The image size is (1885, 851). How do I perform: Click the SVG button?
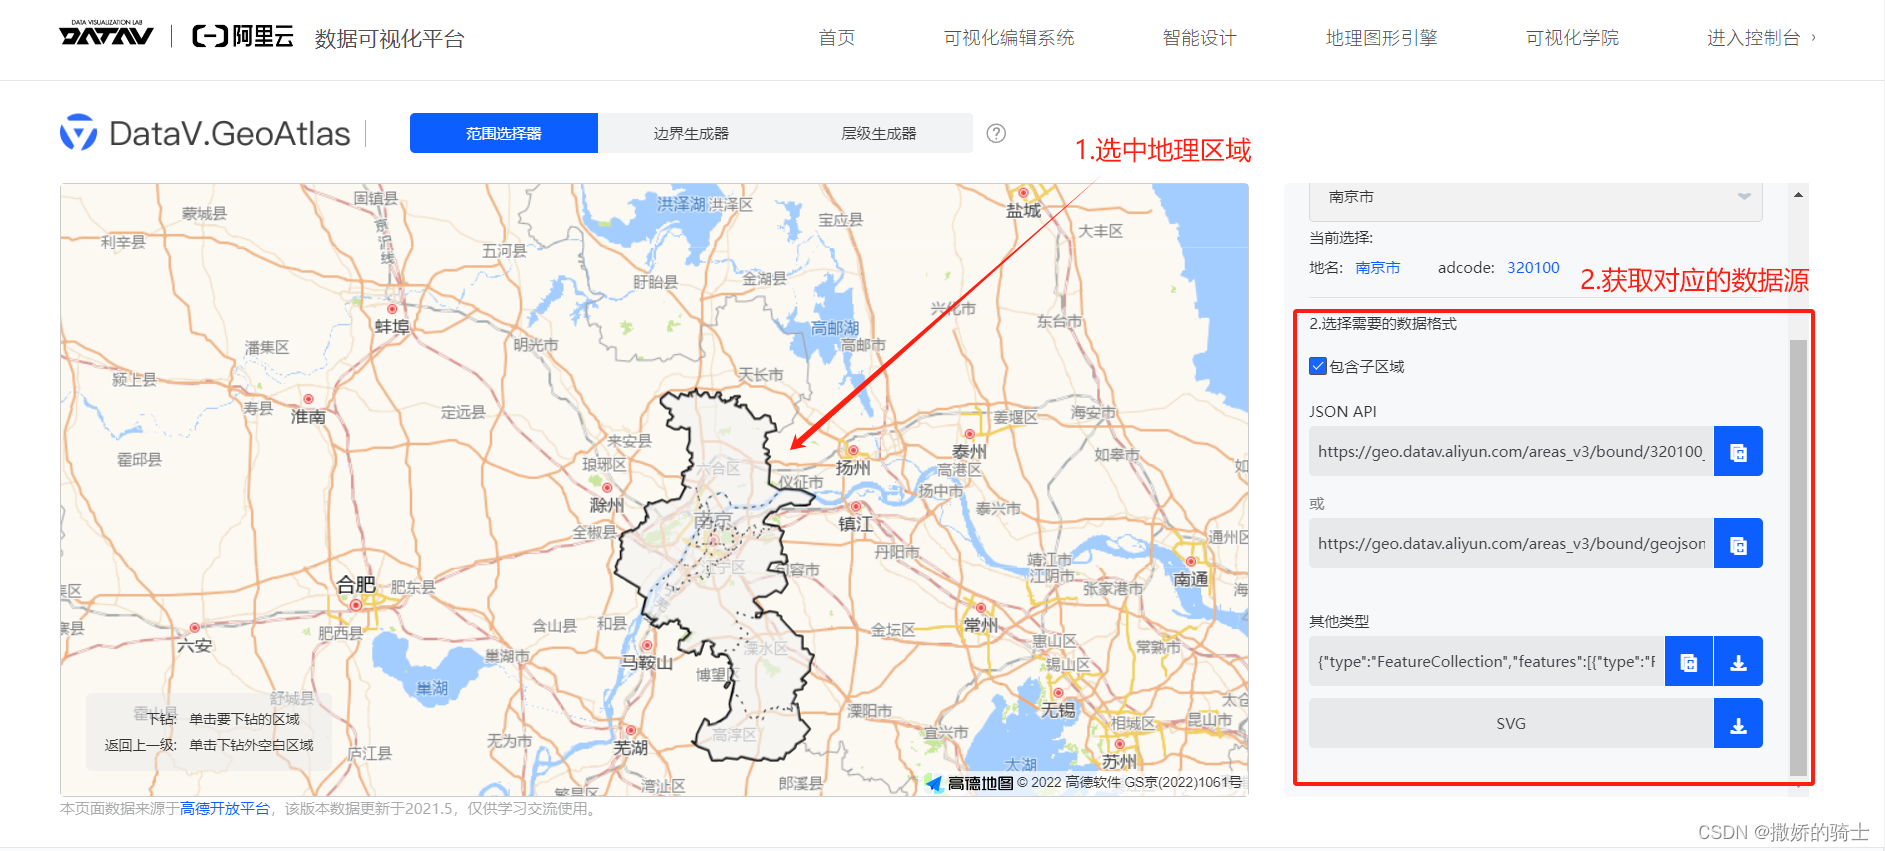(x=1511, y=724)
